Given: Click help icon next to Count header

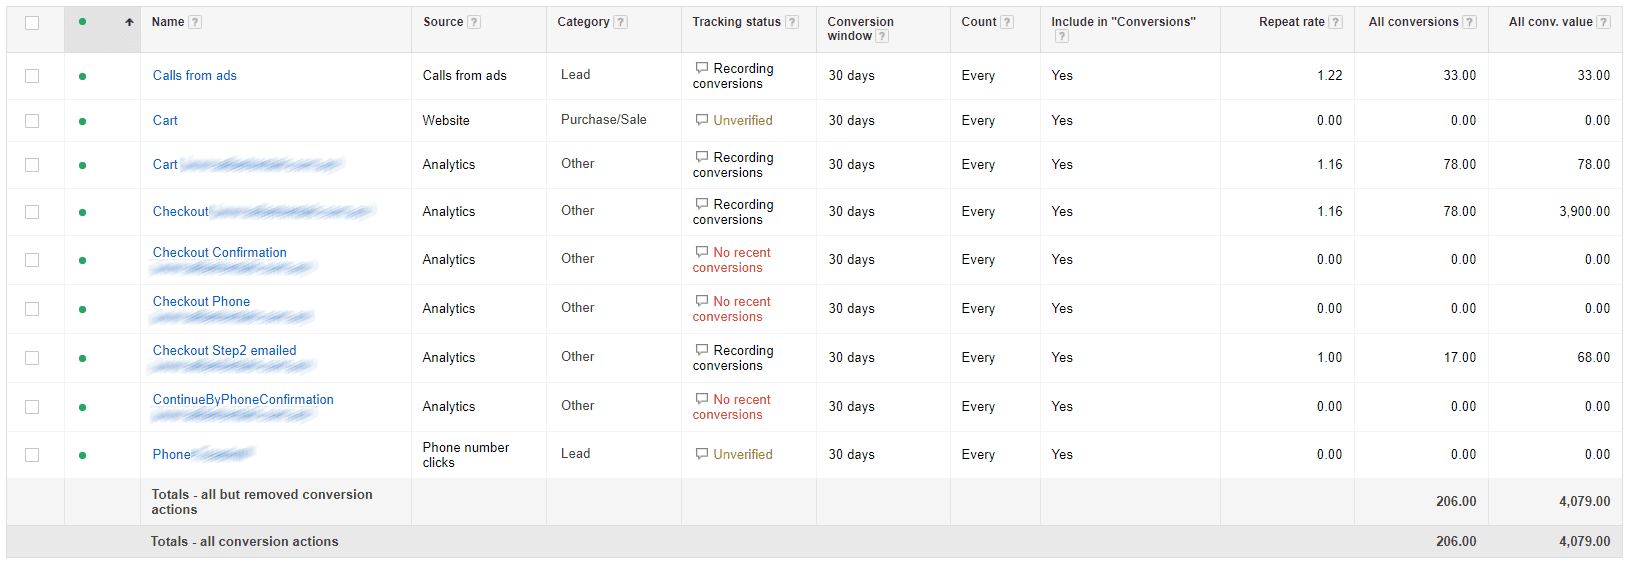Looking at the screenshot, I should (1007, 22).
